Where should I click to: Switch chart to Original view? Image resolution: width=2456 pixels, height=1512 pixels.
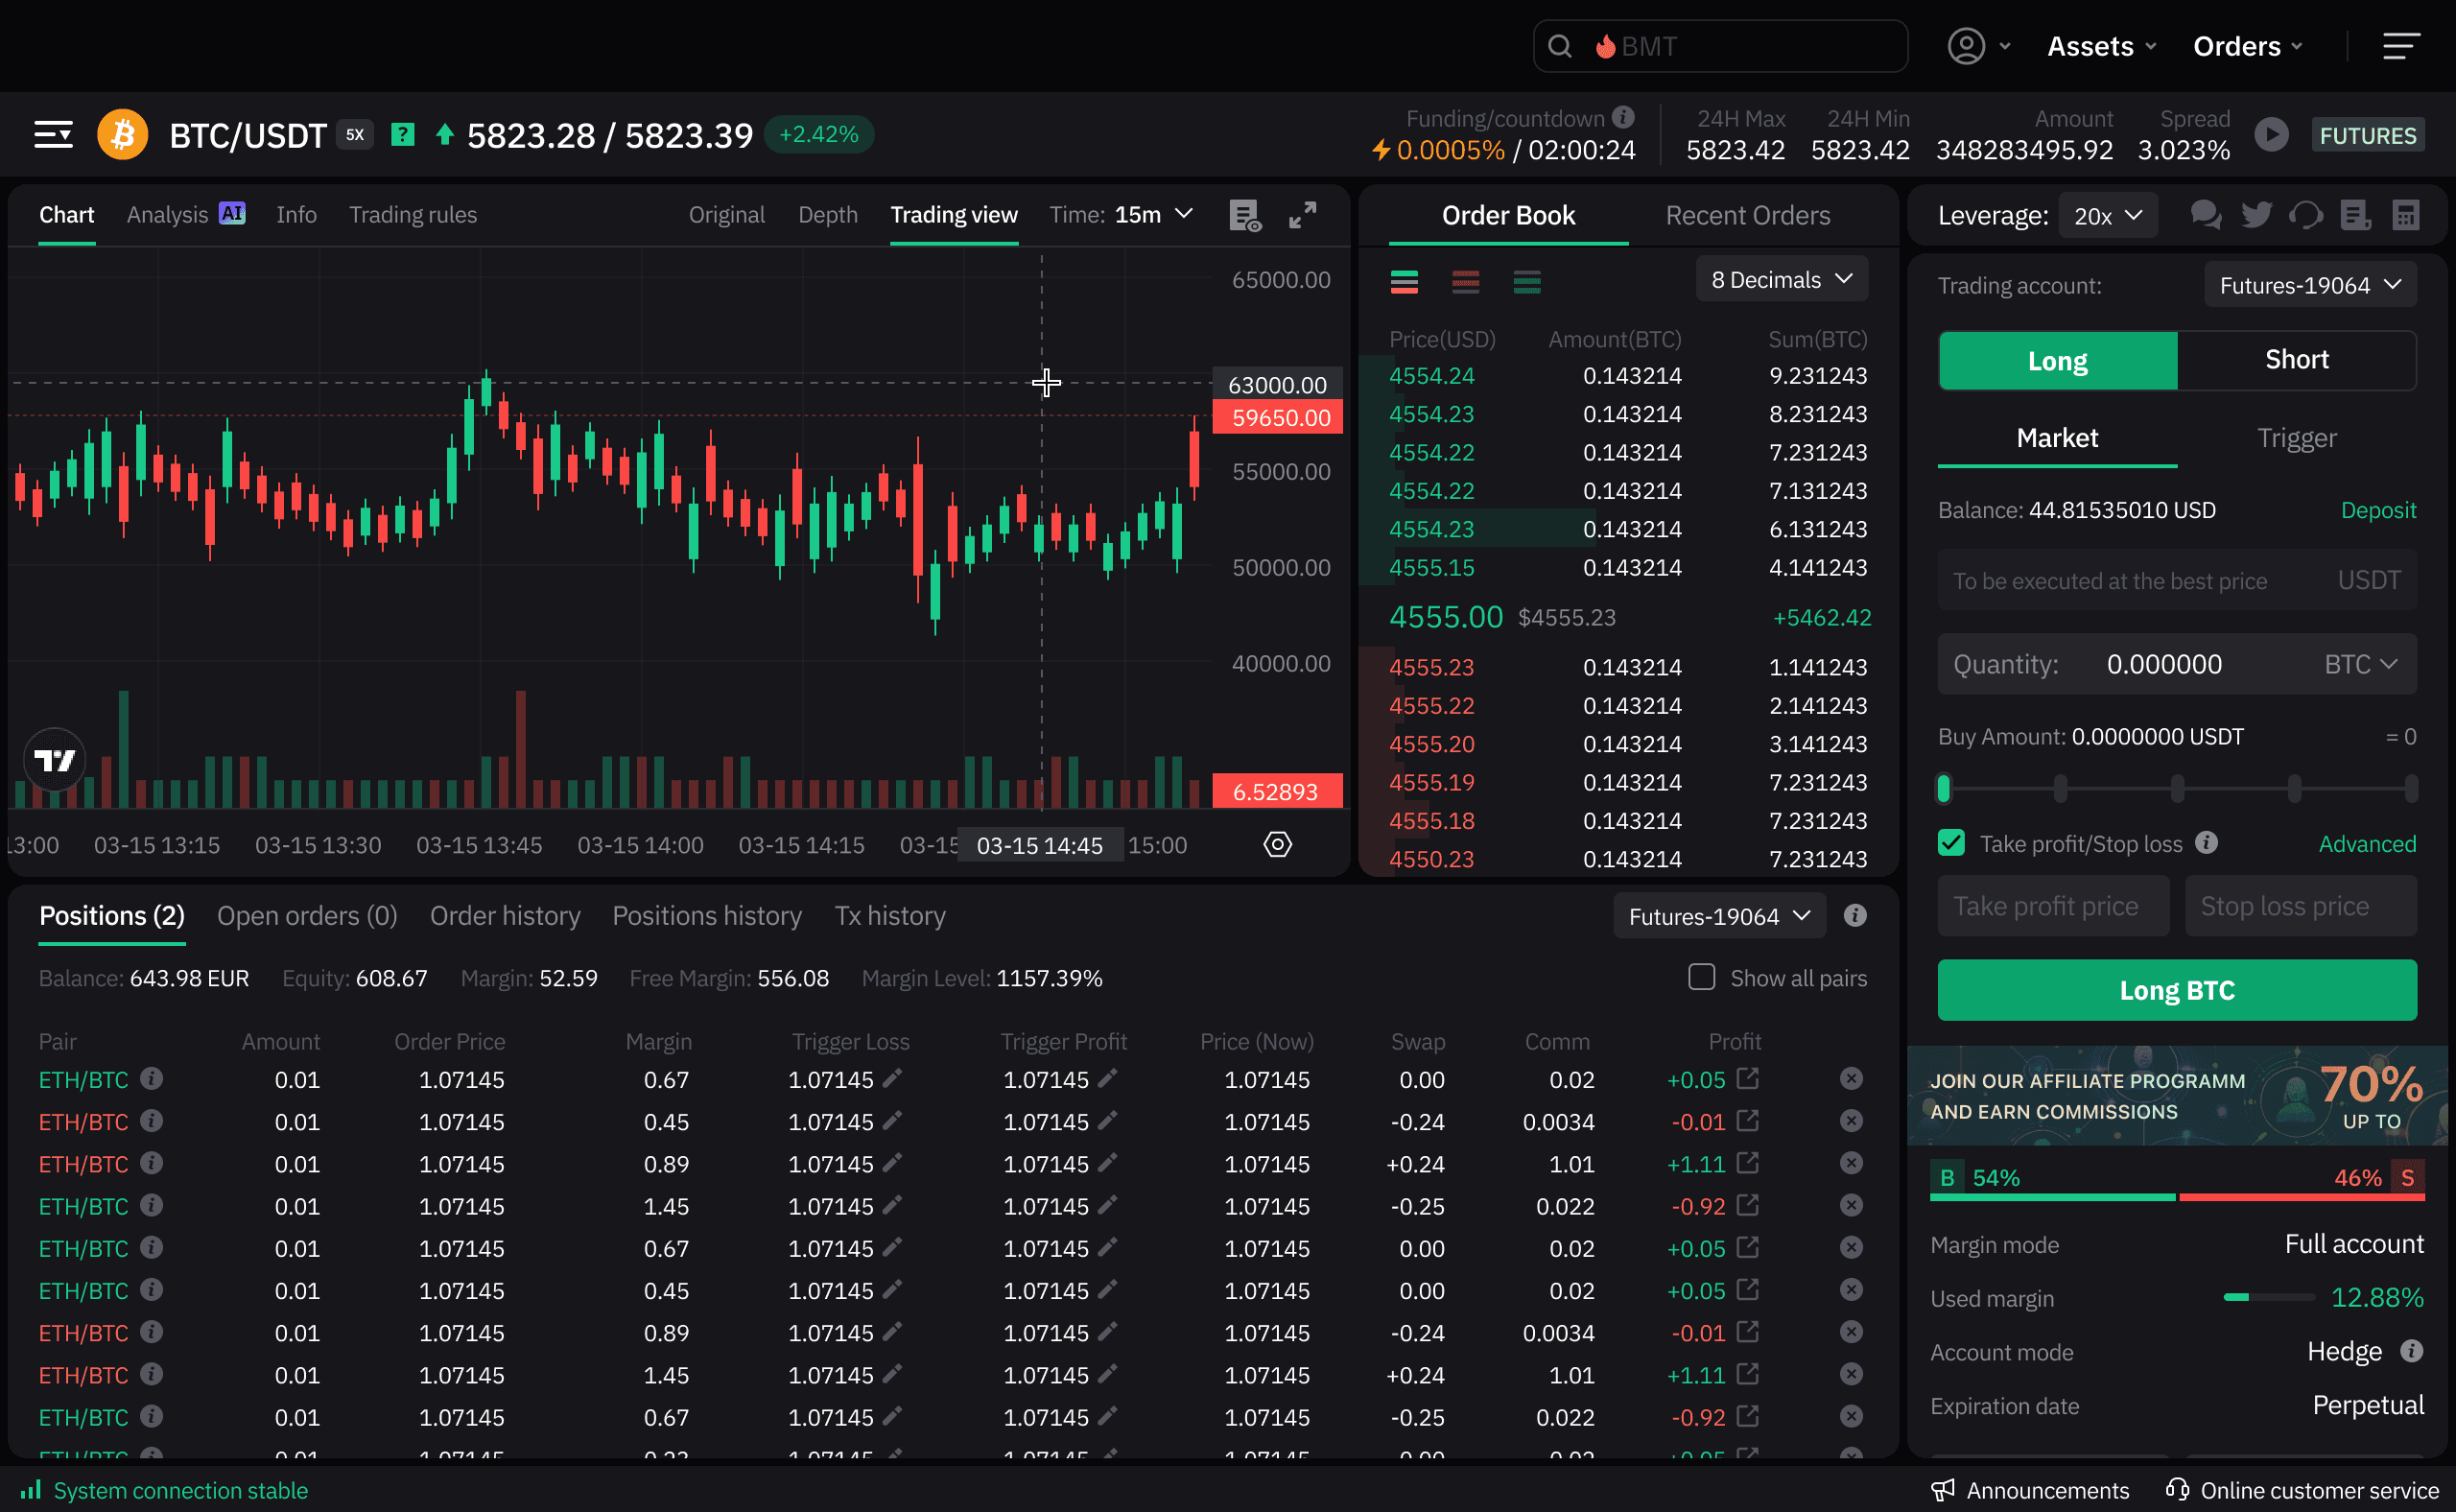(x=726, y=215)
